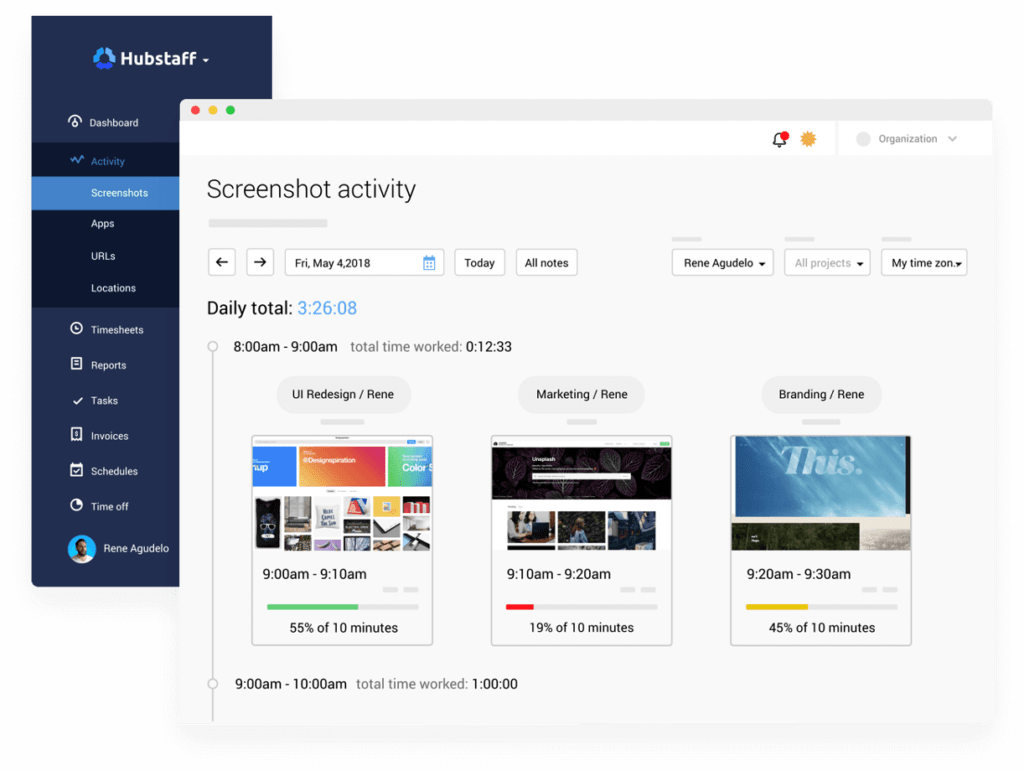Open the Rene Agudelo member dropdown
The width and height of the screenshot is (1024, 771).
pyautogui.click(x=723, y=262)
